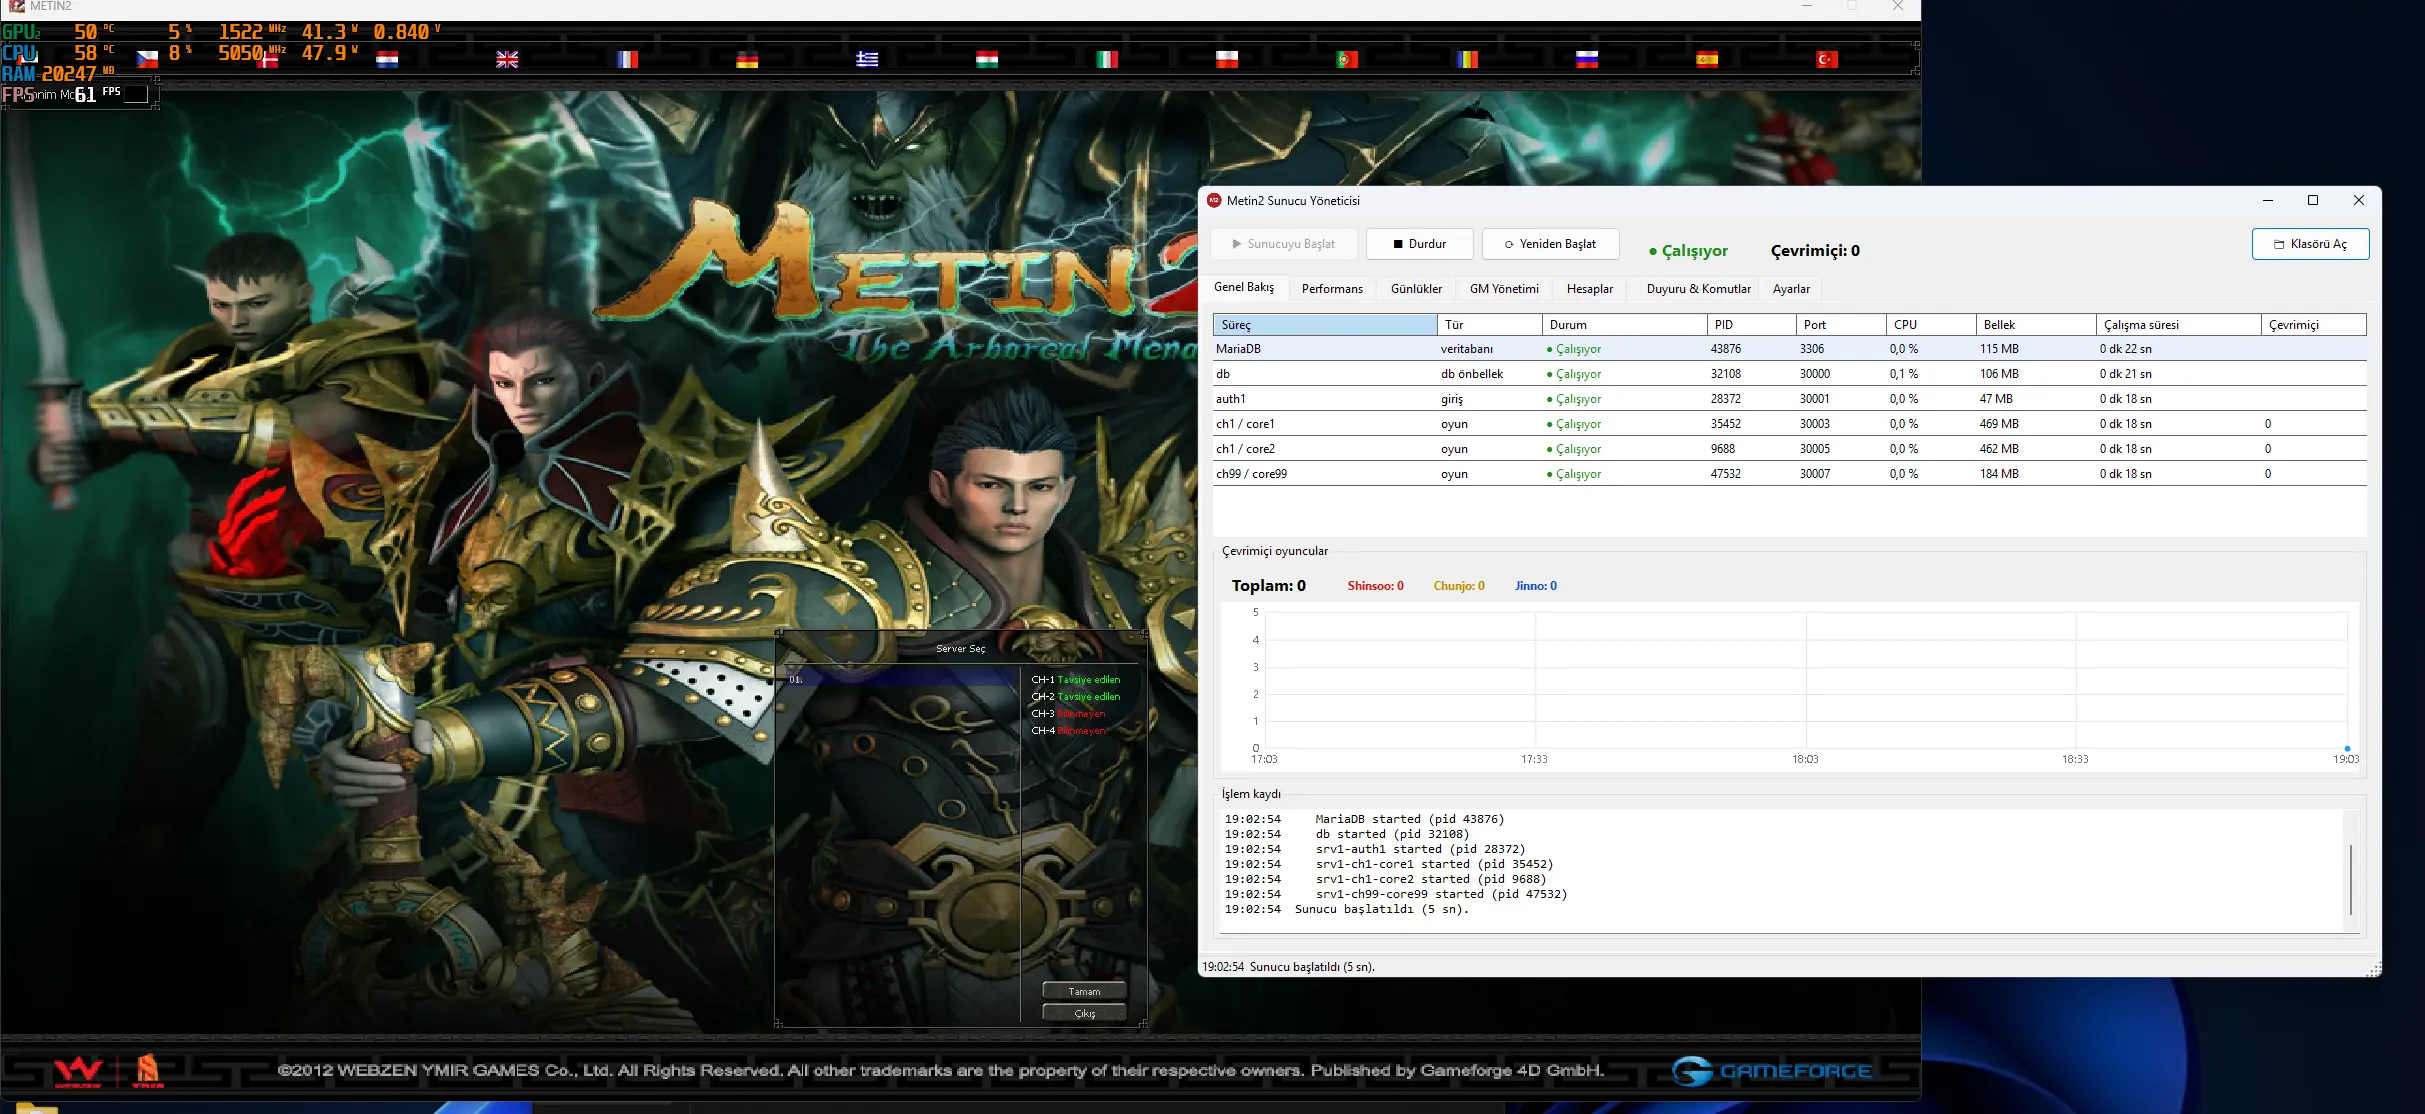Pick the Russian flag icon

click(1587, 59)
